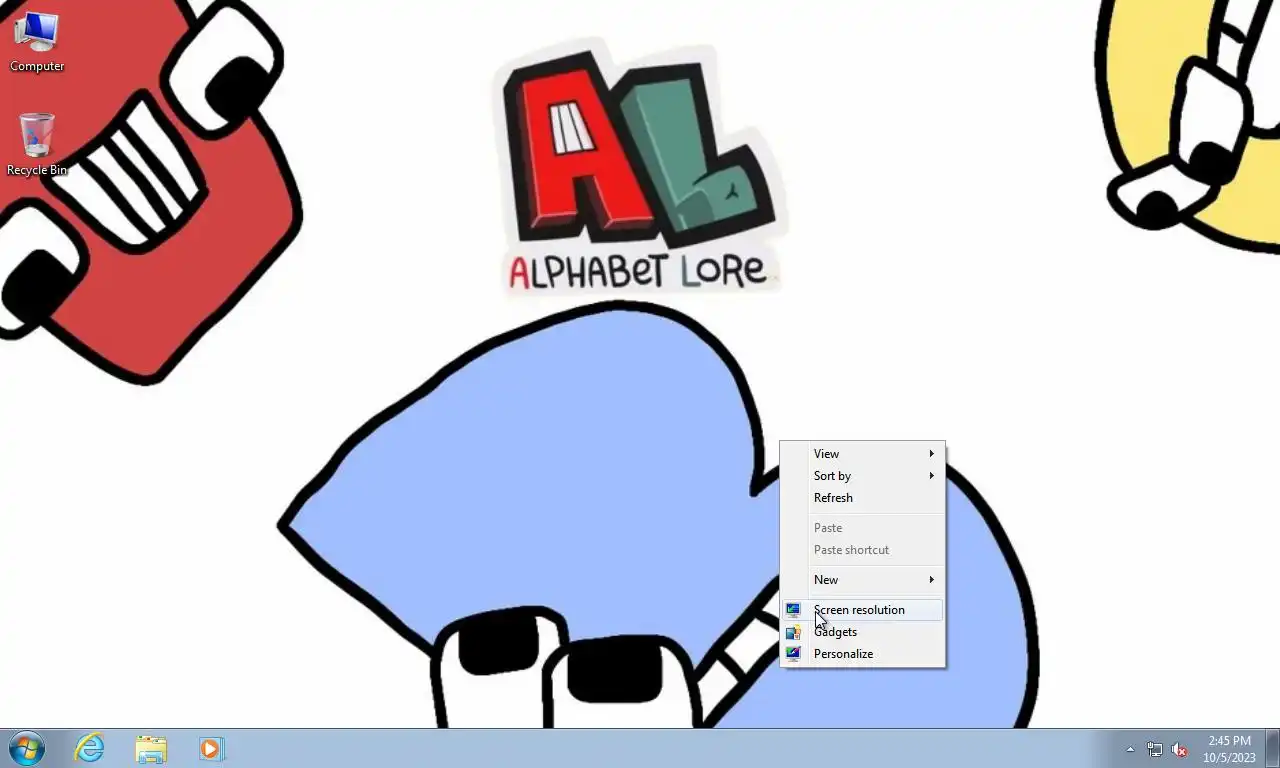Expand the Sort by submenu
Screen dimensions: 1280x768
862,476
